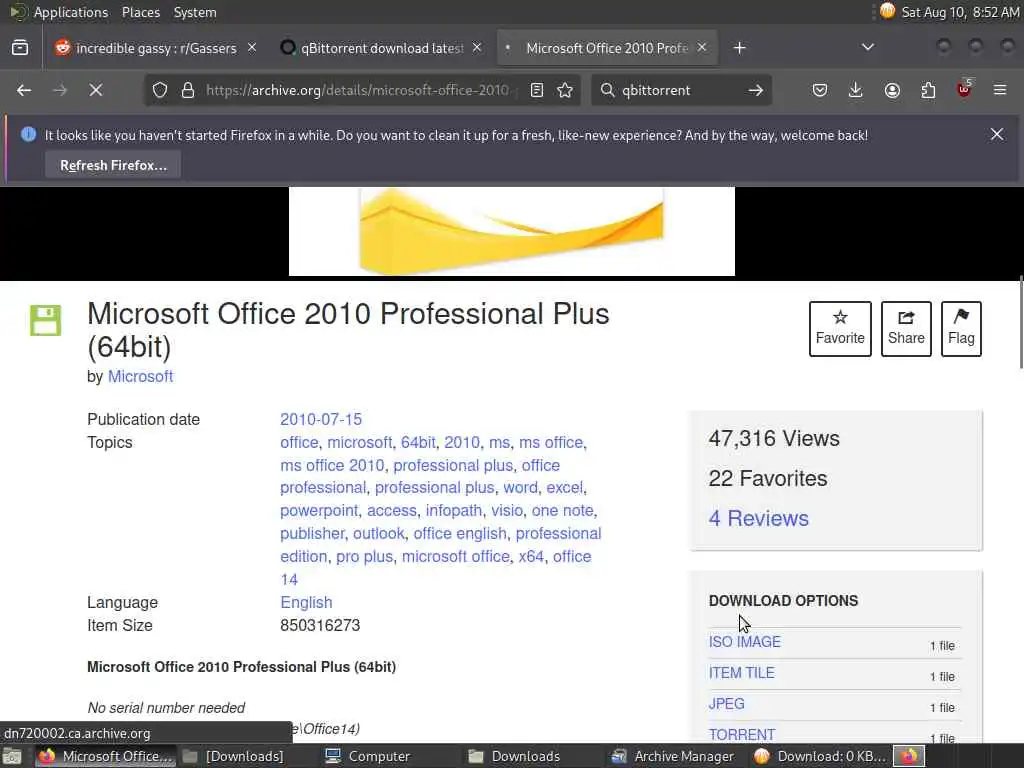Open the 4 Reviews link
1024x768 pixels.
[x=758, y=518]
